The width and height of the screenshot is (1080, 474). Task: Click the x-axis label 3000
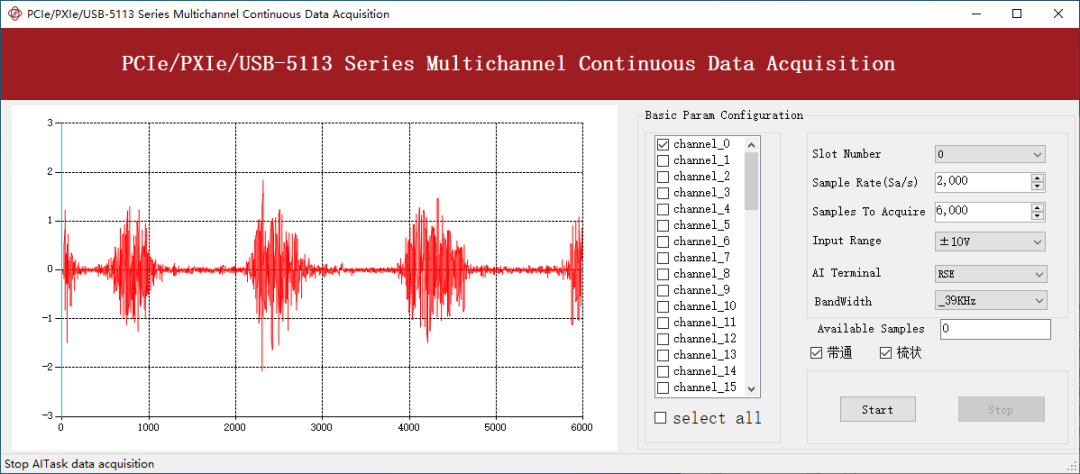click(322, 427)
